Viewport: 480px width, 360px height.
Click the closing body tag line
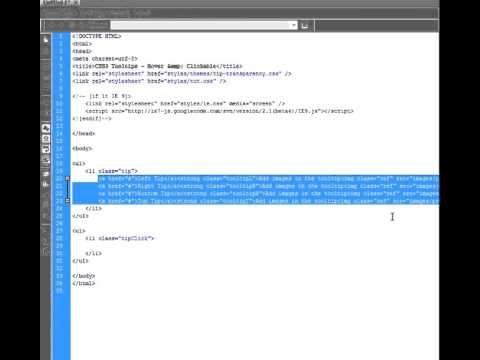click(84, 276)
